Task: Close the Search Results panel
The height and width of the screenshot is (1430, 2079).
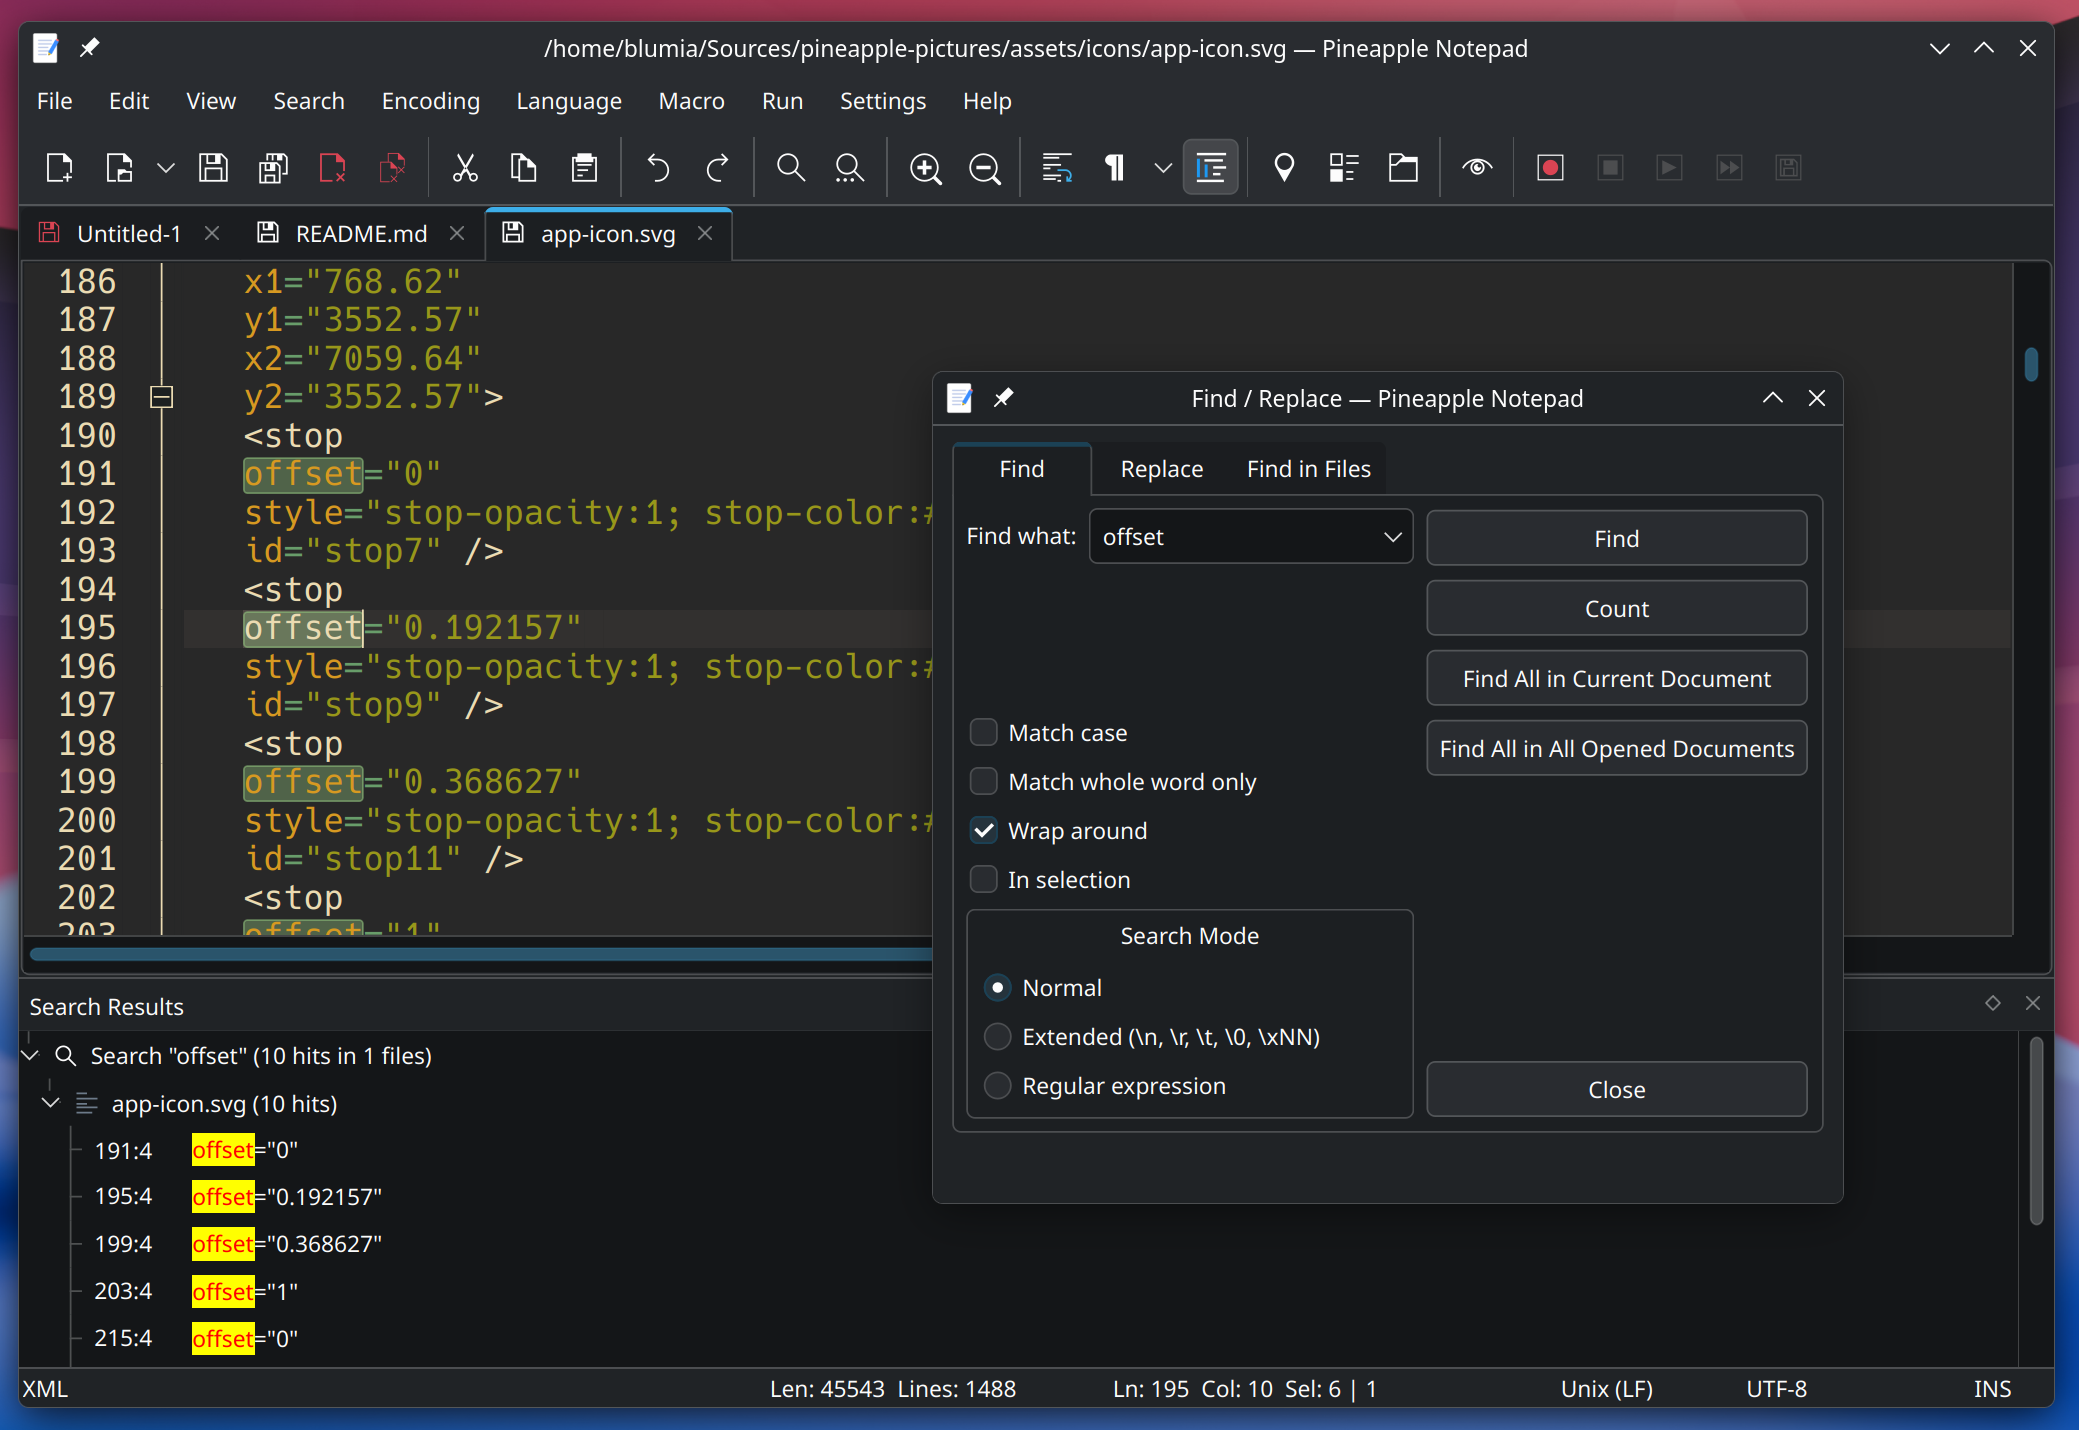Action: point(2033,1003)
